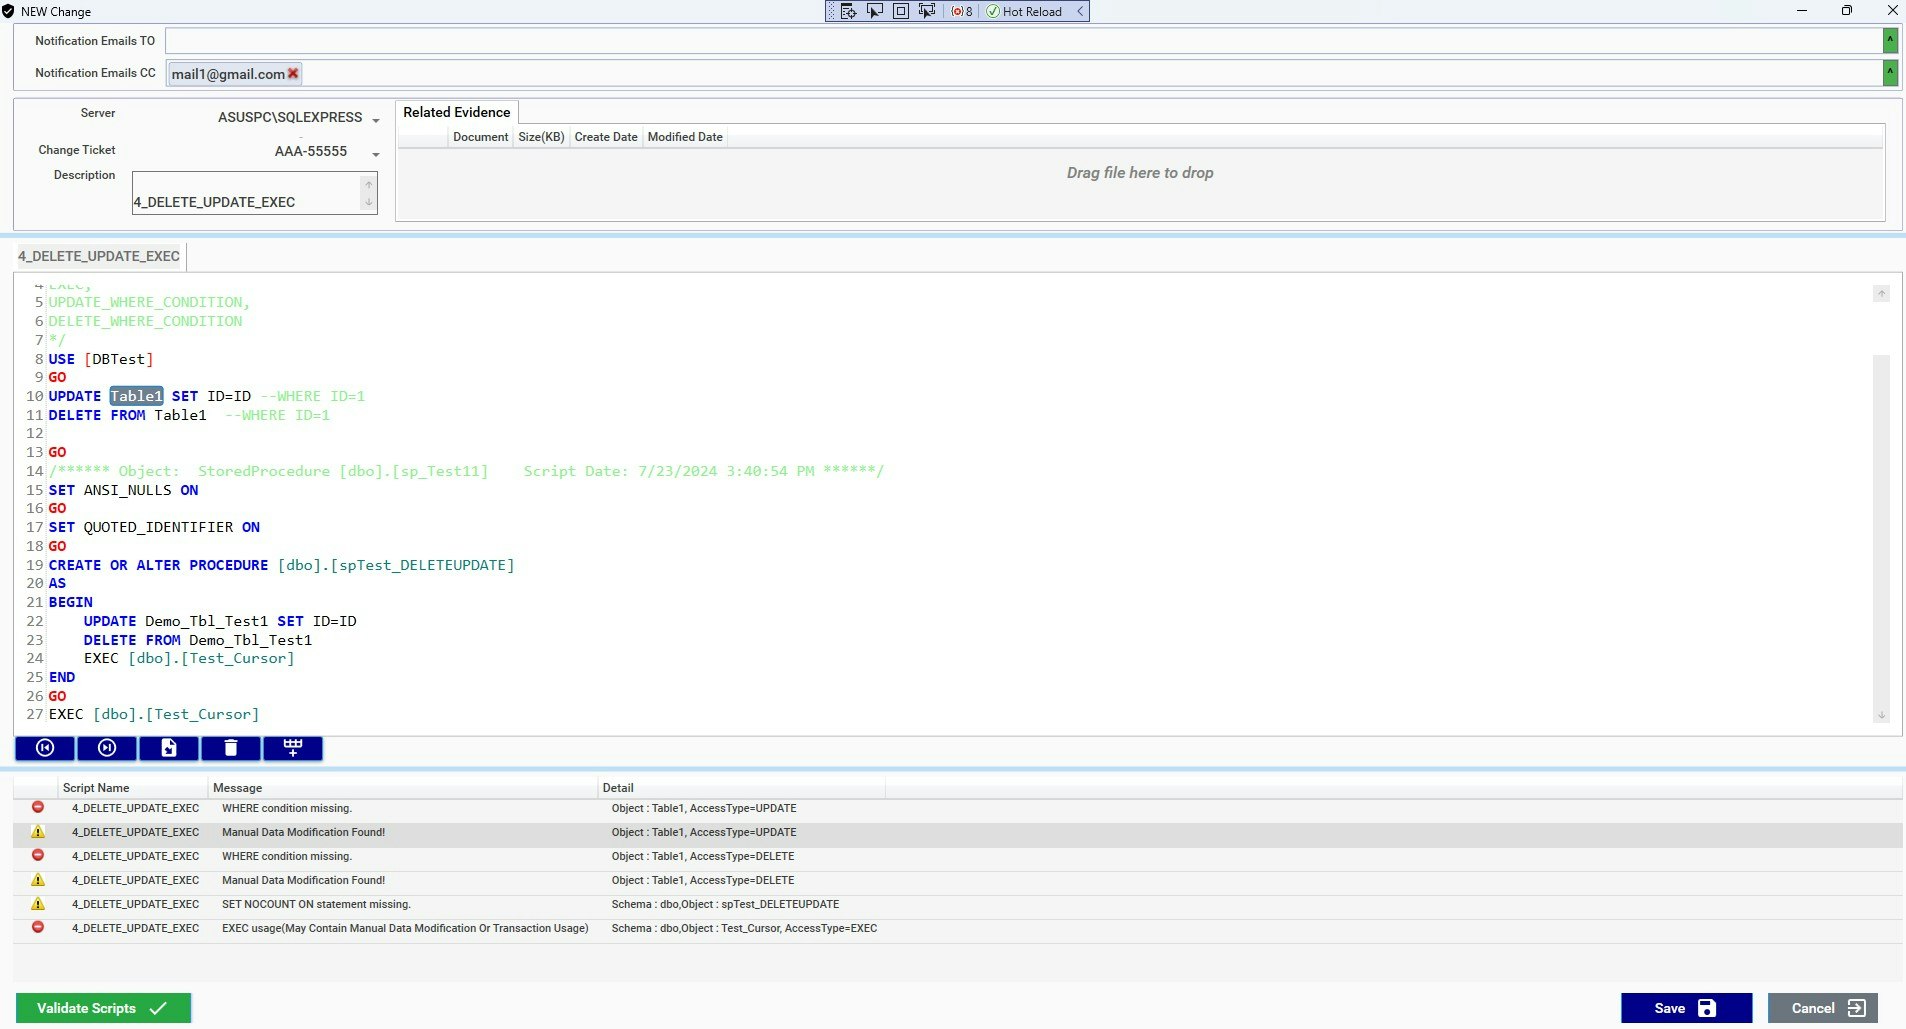Viewport: 1906px width, 1029px height.
Task: Toggle the Track Focused Element icon
Action: pos(927,11)
